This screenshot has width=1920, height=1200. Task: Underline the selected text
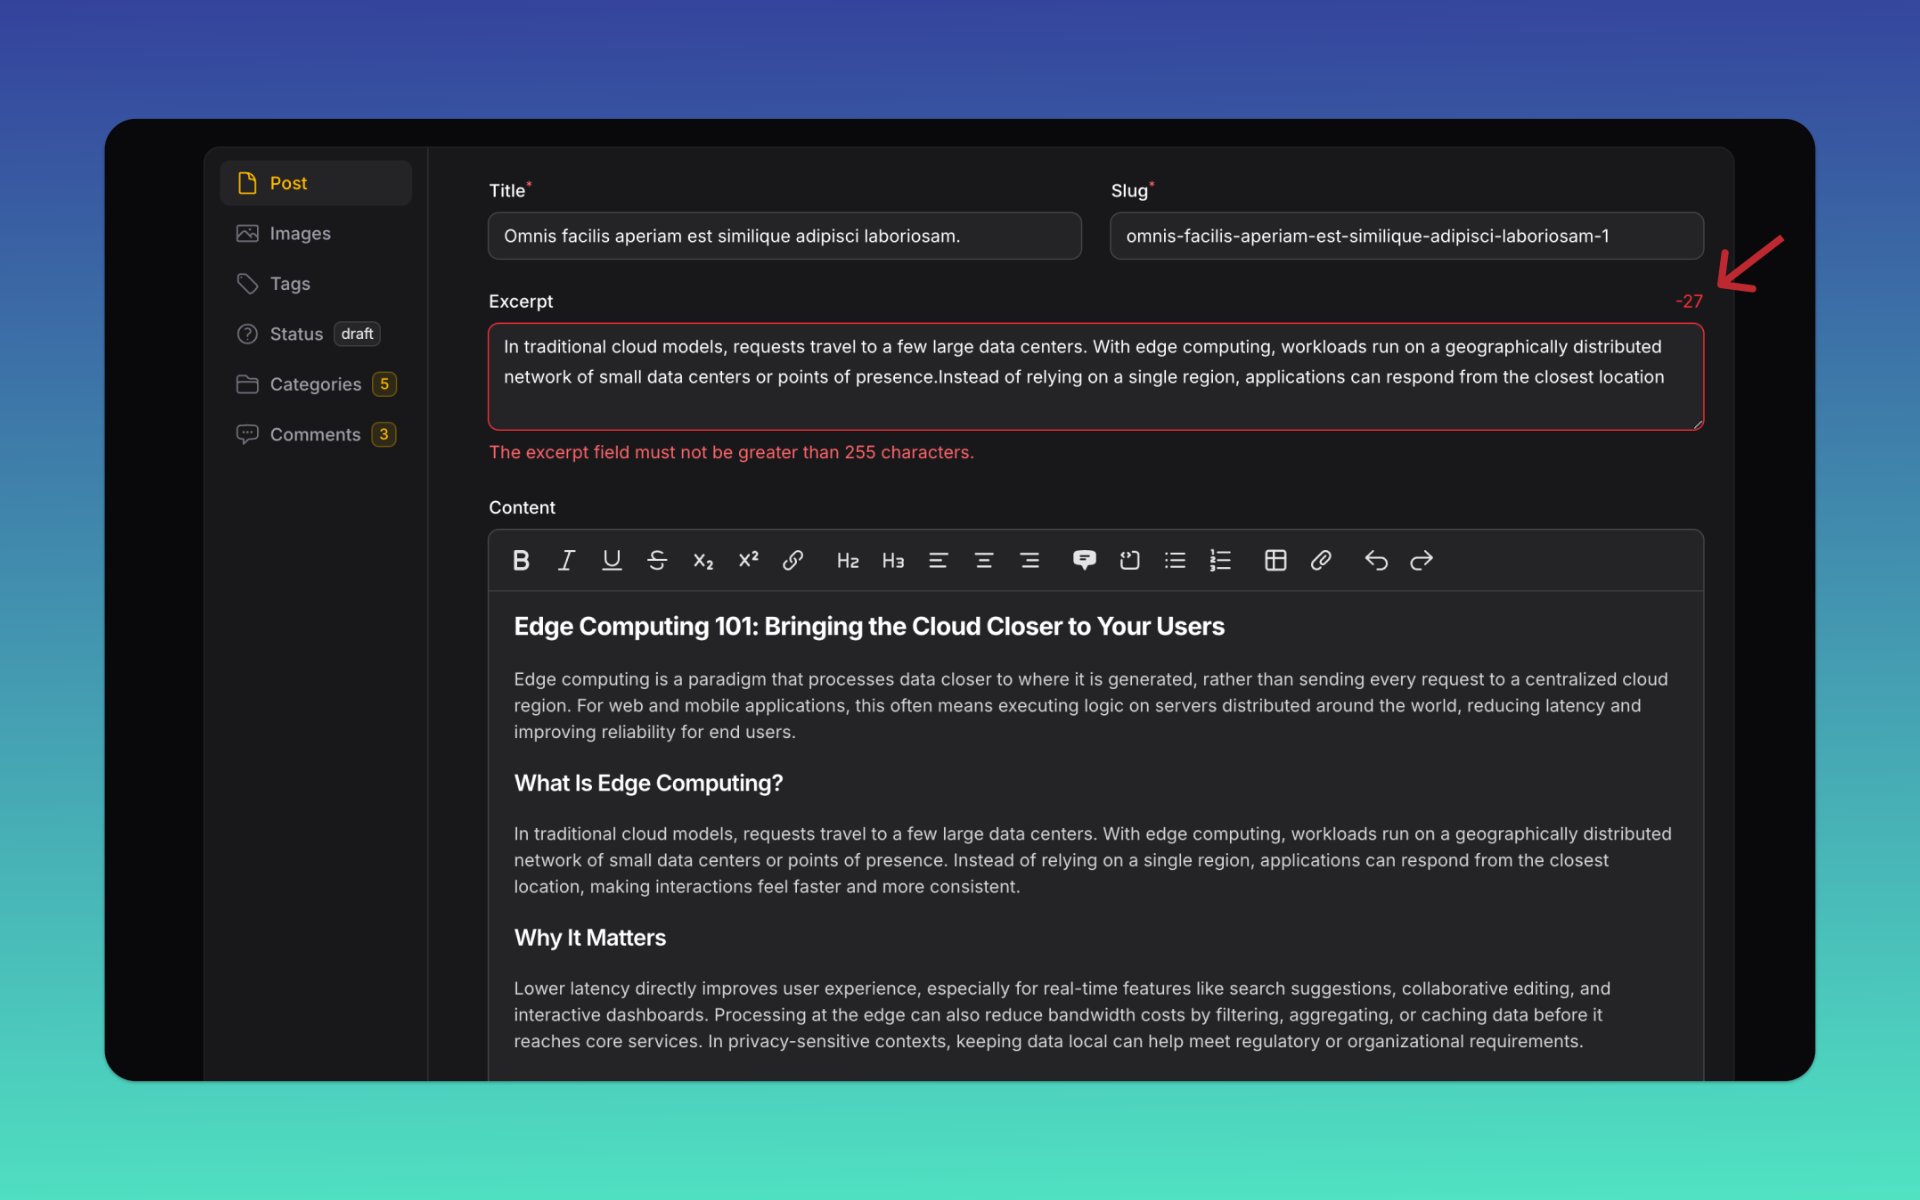611,560
